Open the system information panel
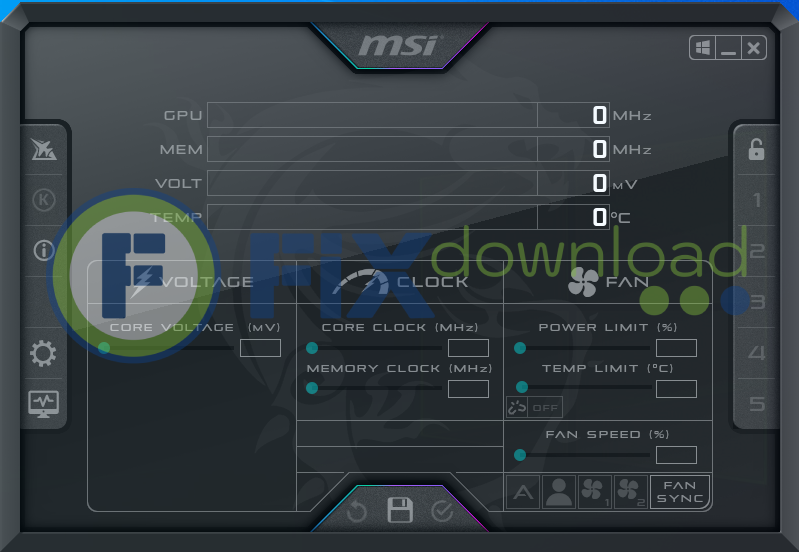Screen dimensions: 799x552 click(44, 250)
